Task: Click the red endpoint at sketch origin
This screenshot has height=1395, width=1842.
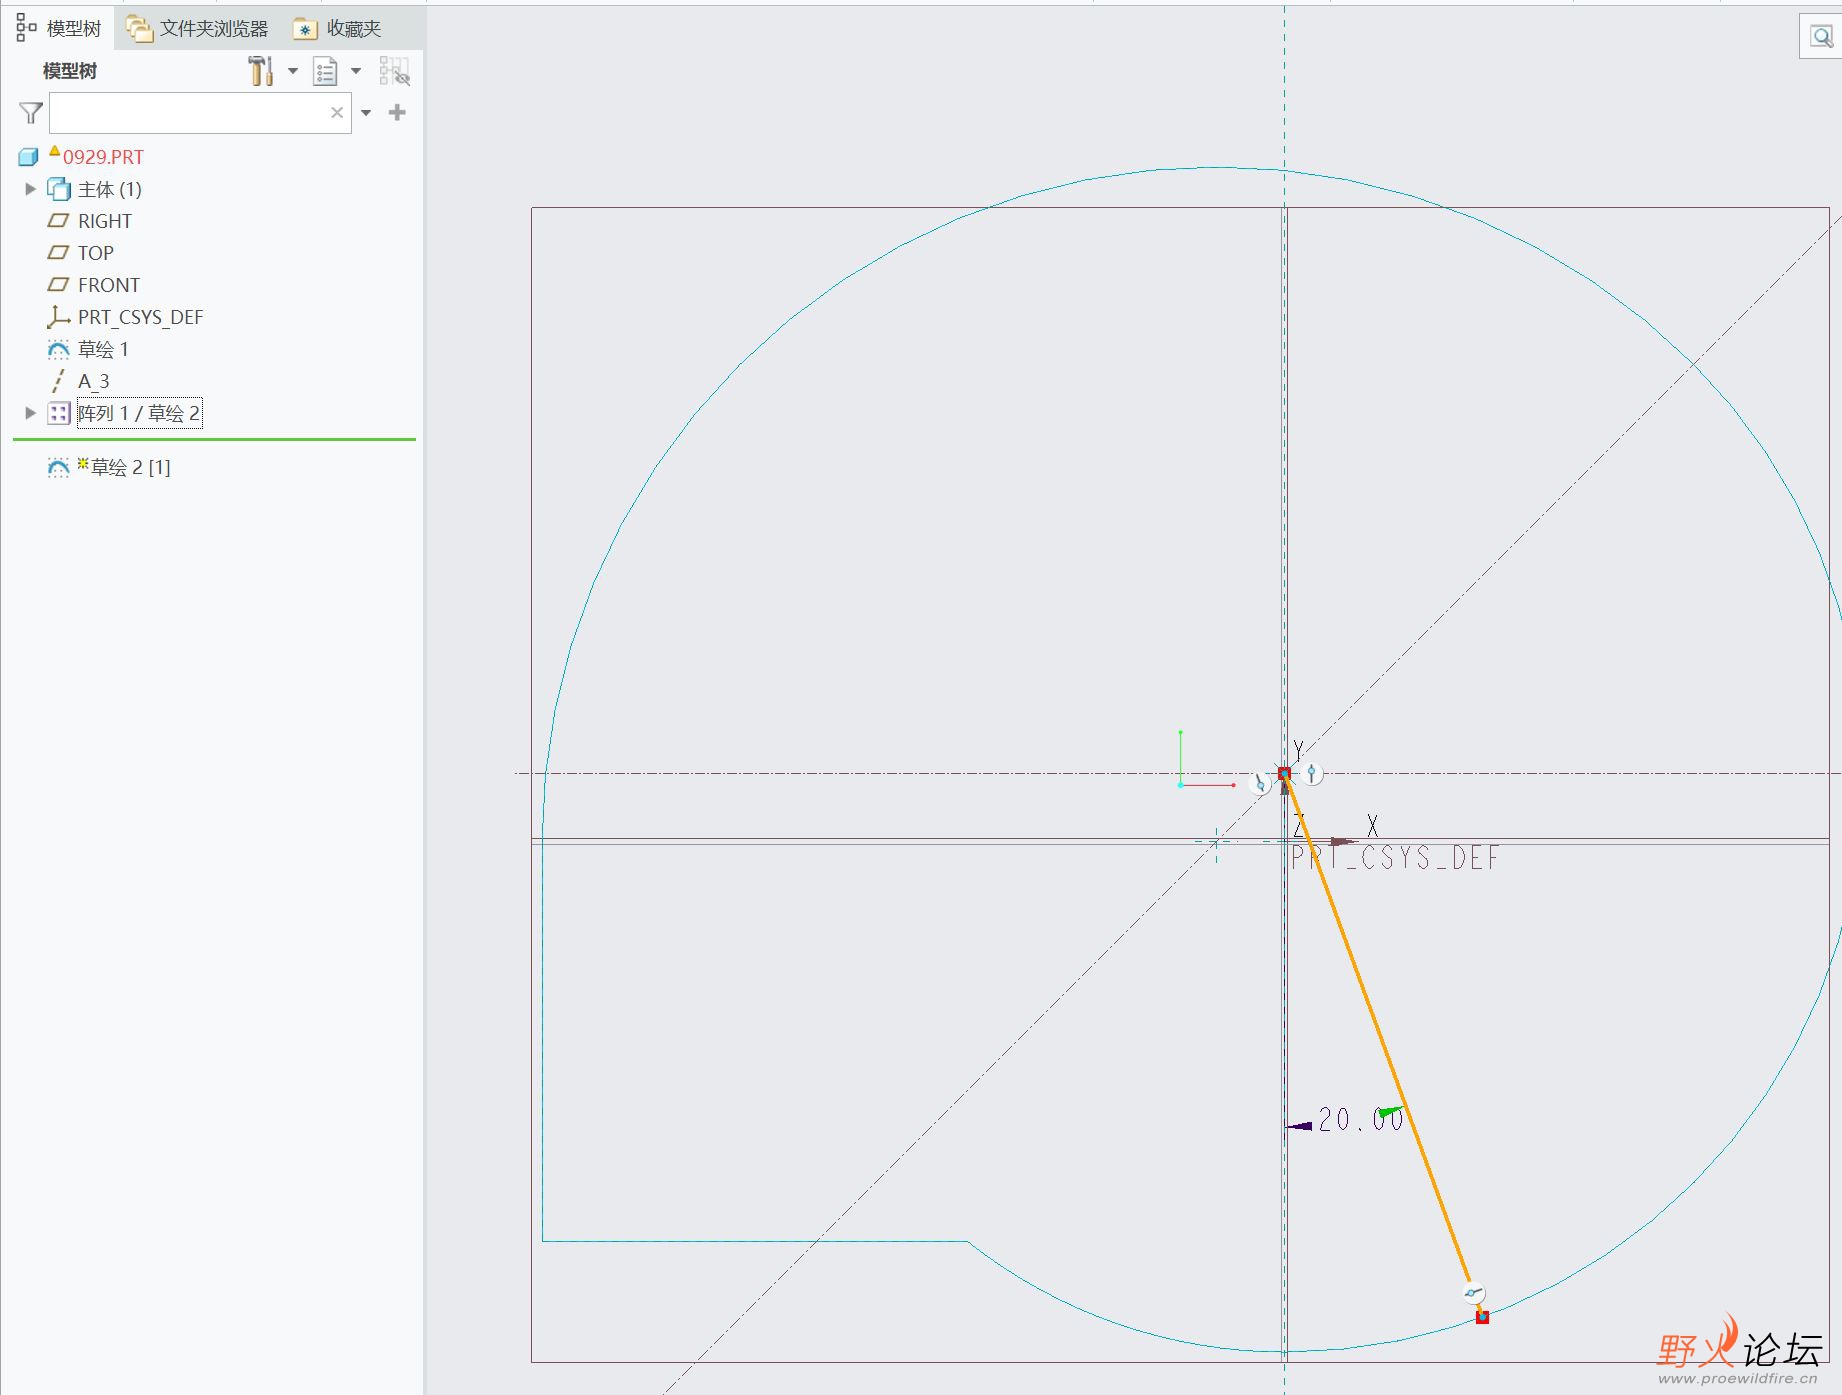Action: (x=1284, y=773)
